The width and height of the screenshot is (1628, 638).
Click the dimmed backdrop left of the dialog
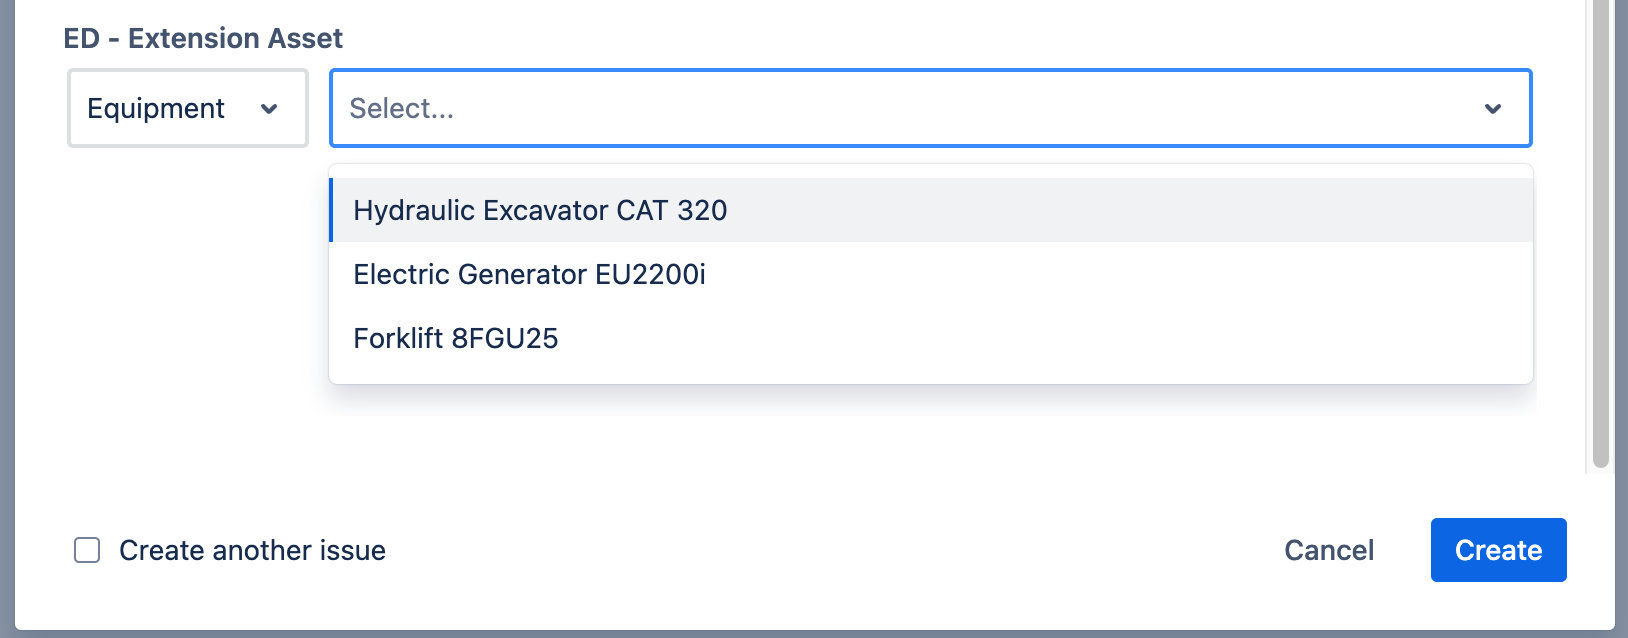(6, 320)
